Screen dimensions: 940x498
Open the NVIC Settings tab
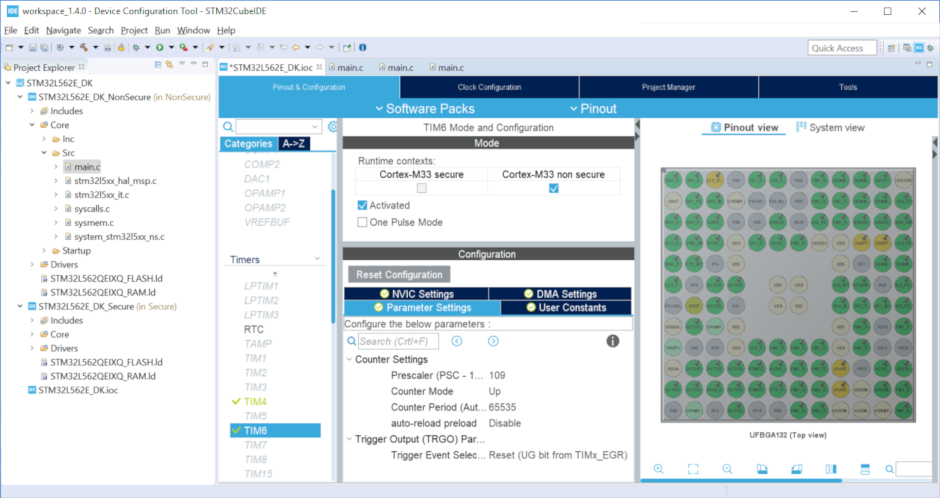click(x=416, y=294)
